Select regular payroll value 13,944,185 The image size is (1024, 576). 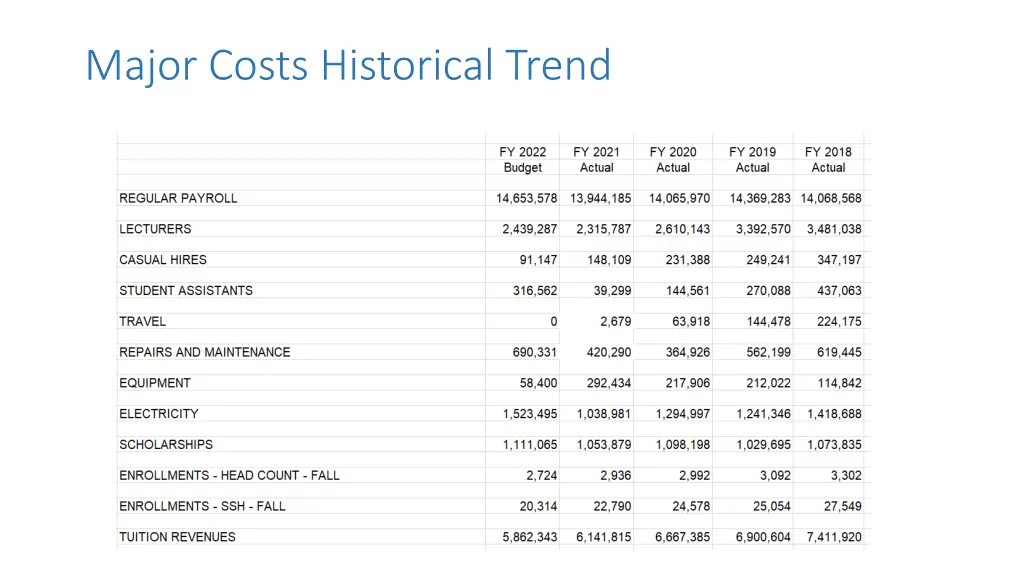pyautogui.click(x=601, y=198)
